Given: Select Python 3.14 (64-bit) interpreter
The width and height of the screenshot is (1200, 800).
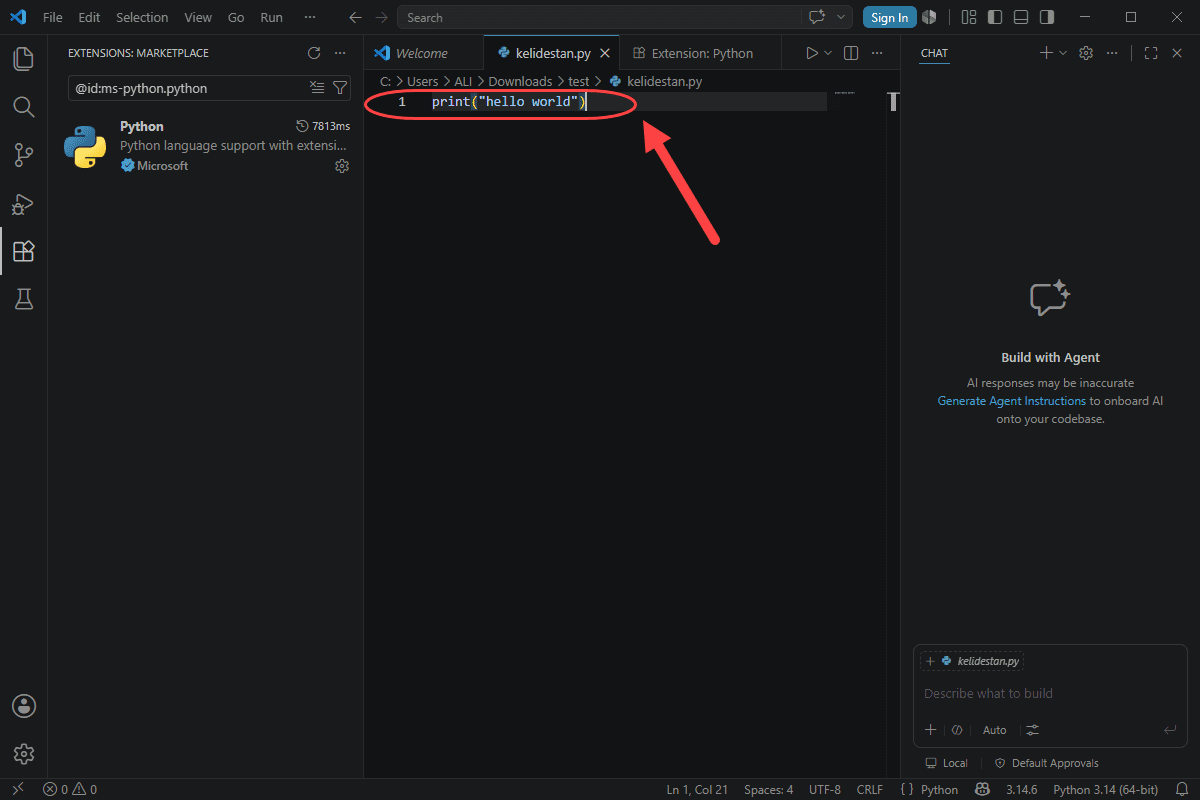Looking at the screenshot, I should coord(1105,789).
